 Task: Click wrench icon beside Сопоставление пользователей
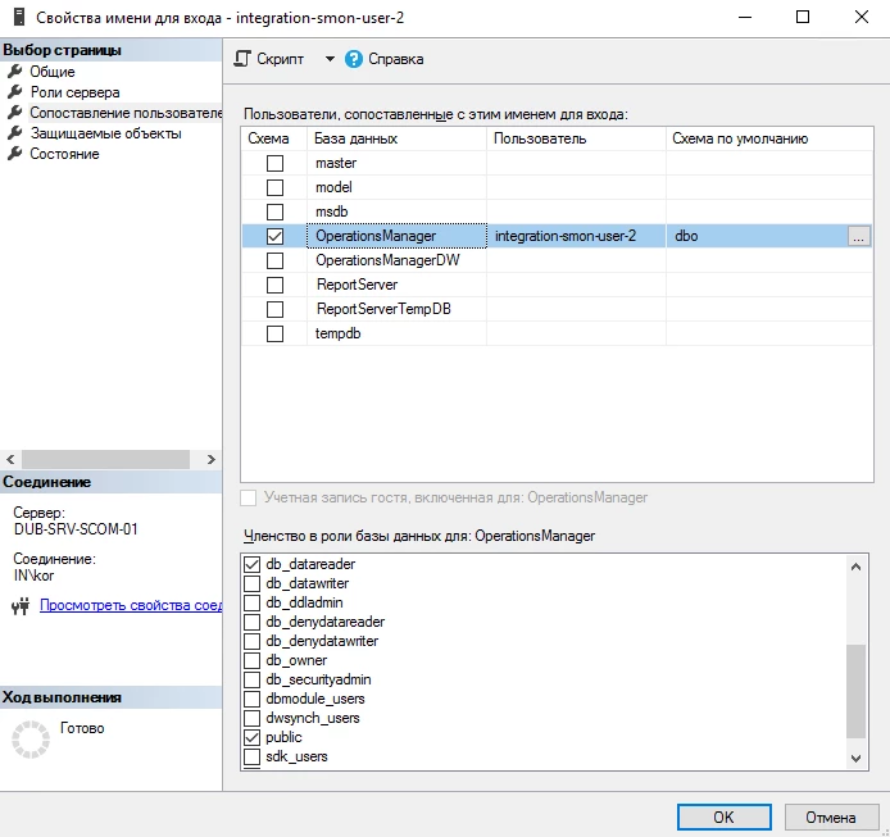(x=14, y=113)
